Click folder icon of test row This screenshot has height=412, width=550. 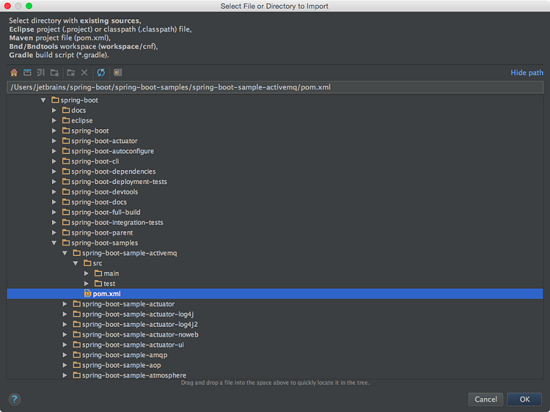(98, 283)
